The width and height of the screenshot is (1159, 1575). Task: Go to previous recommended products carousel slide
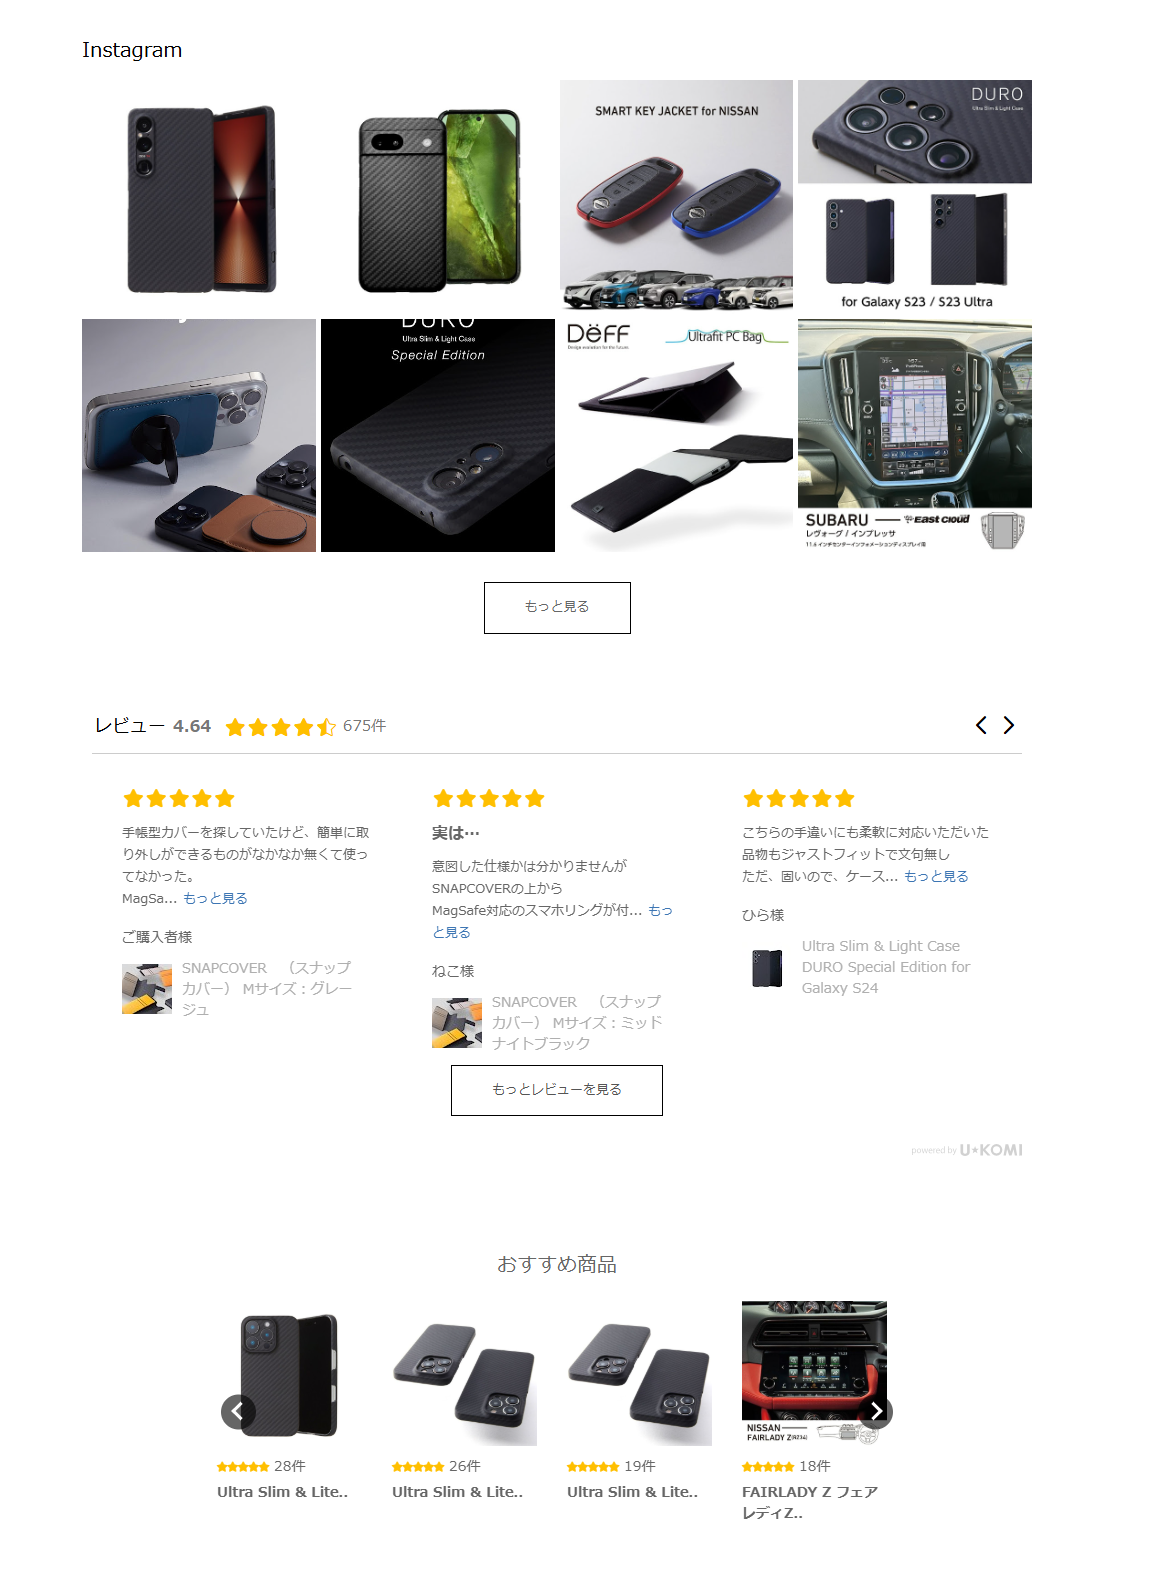coord(238,1411)
